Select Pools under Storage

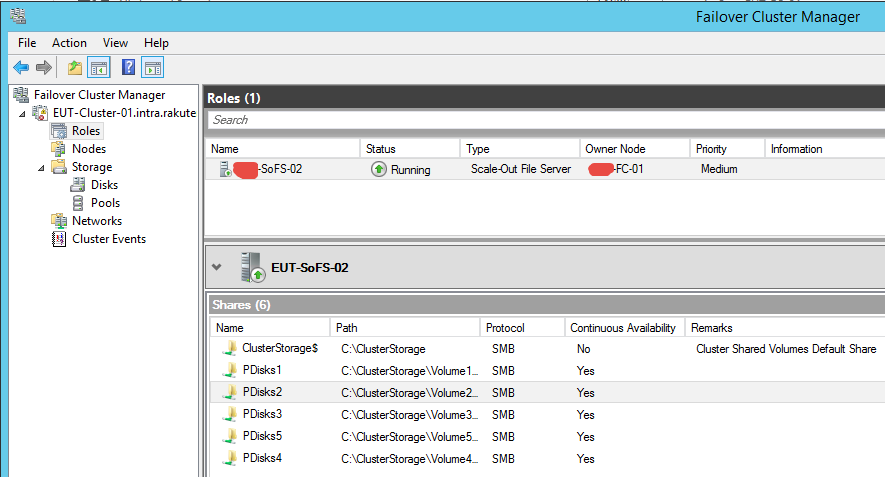pyautogui.click(x=105, y=203)
